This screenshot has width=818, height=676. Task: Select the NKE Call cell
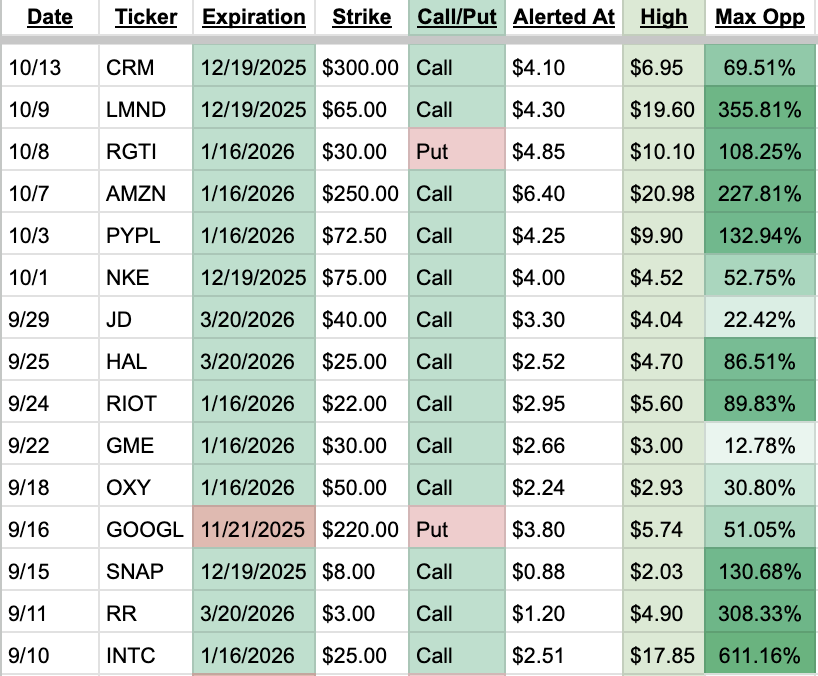coord(457,277)
